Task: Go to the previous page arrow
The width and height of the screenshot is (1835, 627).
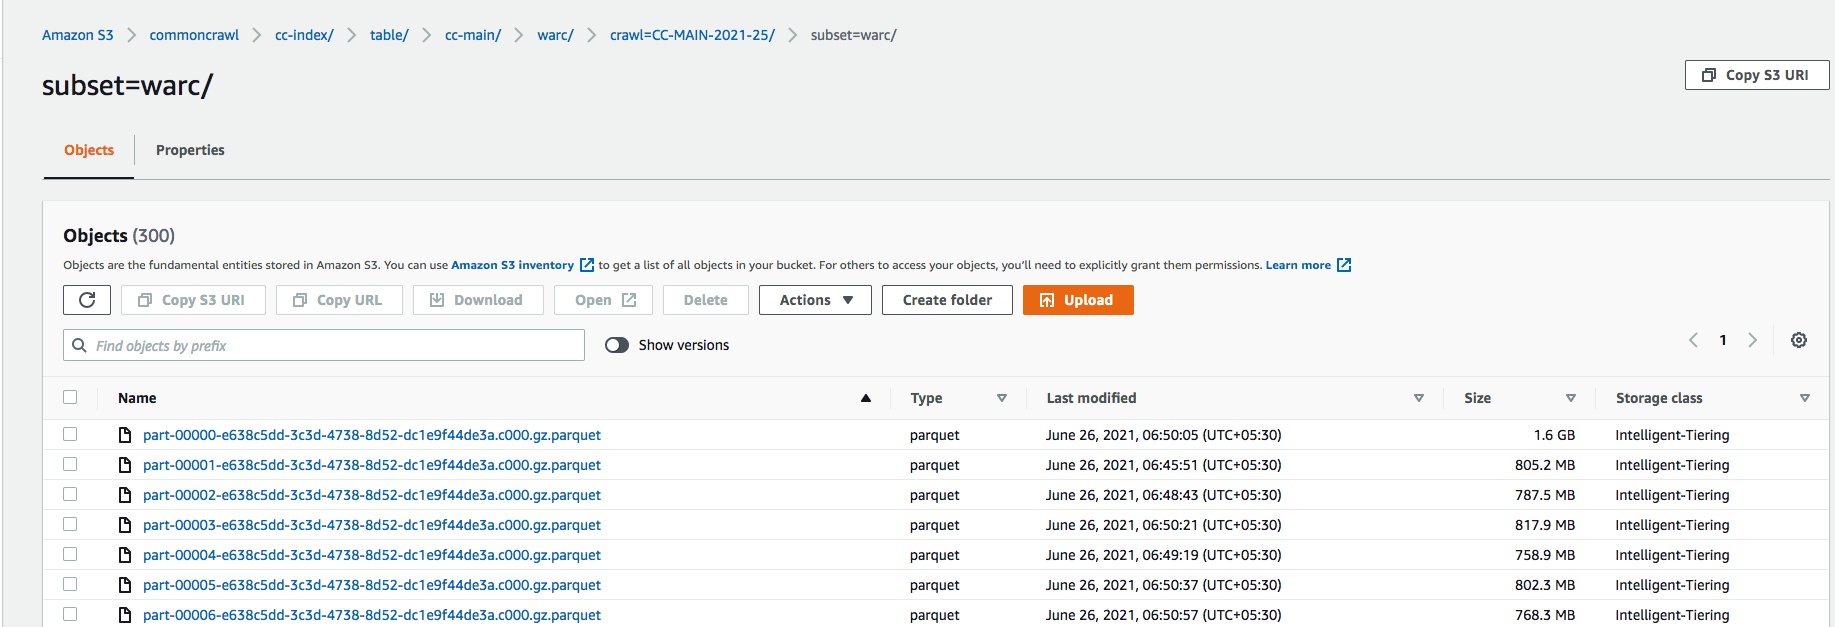Action: [x=1693, y=340]
